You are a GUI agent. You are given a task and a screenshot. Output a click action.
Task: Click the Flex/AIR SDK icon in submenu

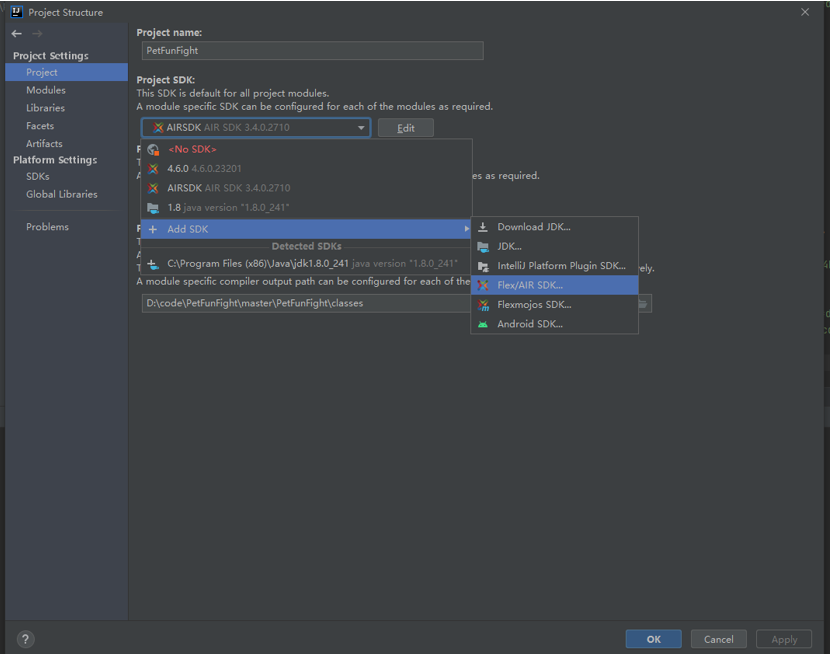point(483,286)
